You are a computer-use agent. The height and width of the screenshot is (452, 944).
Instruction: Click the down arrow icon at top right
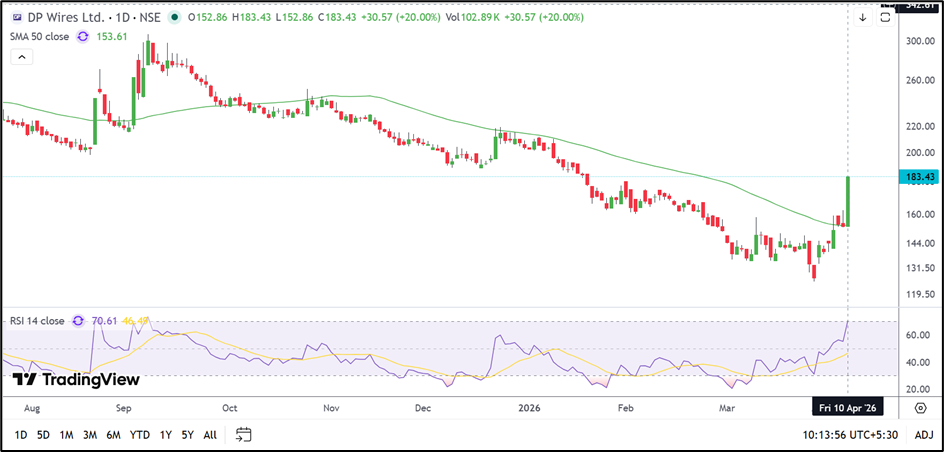pyautogui.click(x=863, y=17)
